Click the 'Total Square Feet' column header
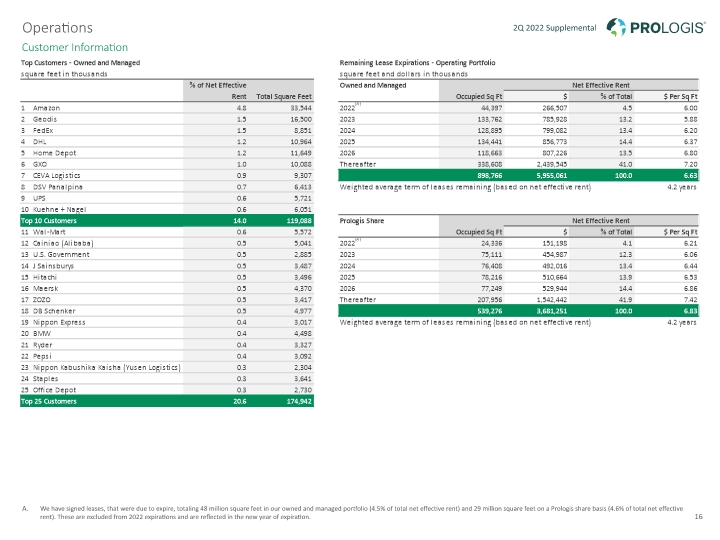Viewport: 720px width, 540px height. click(x=284, y=96)
